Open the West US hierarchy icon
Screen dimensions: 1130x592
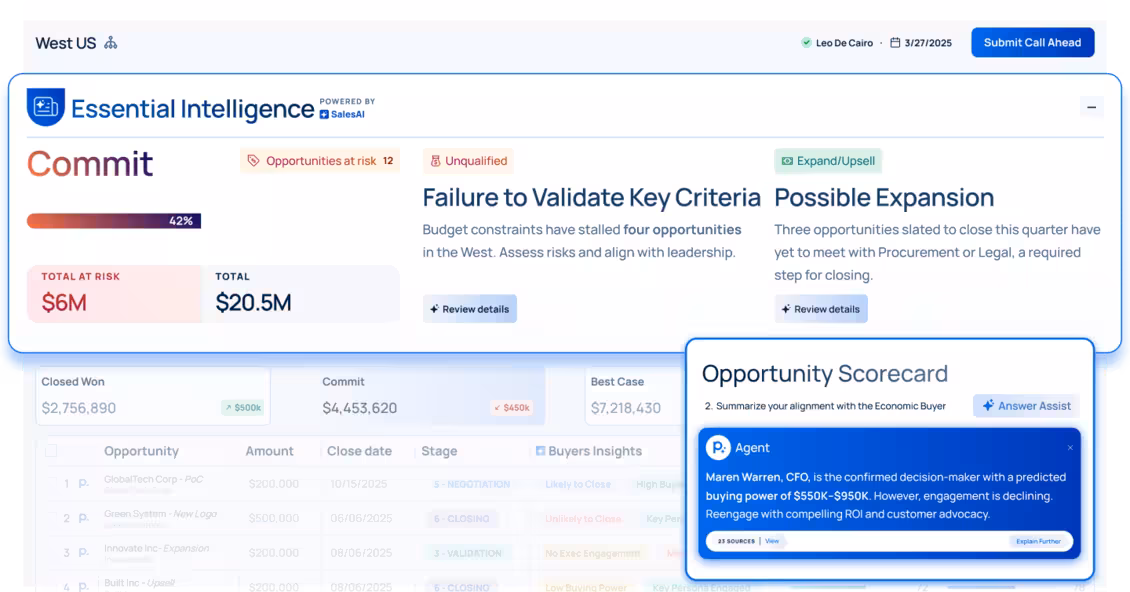(110, 43)
